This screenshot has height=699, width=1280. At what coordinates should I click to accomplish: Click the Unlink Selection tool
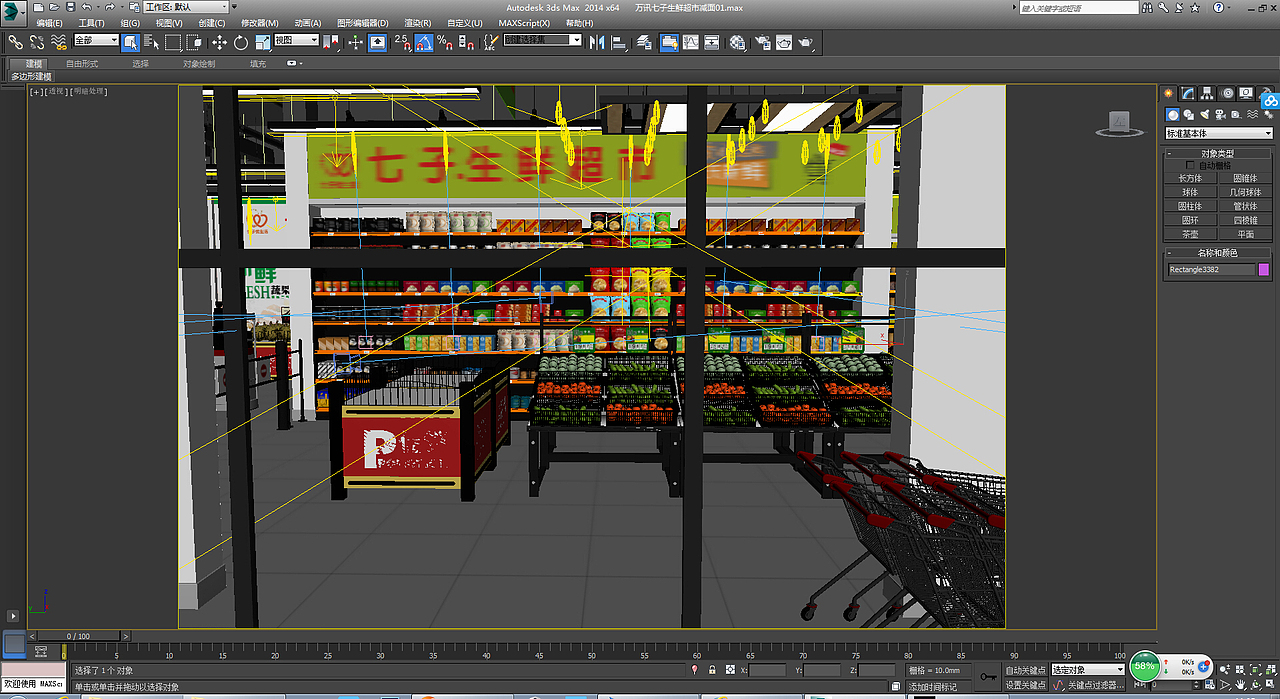[37, 42]
